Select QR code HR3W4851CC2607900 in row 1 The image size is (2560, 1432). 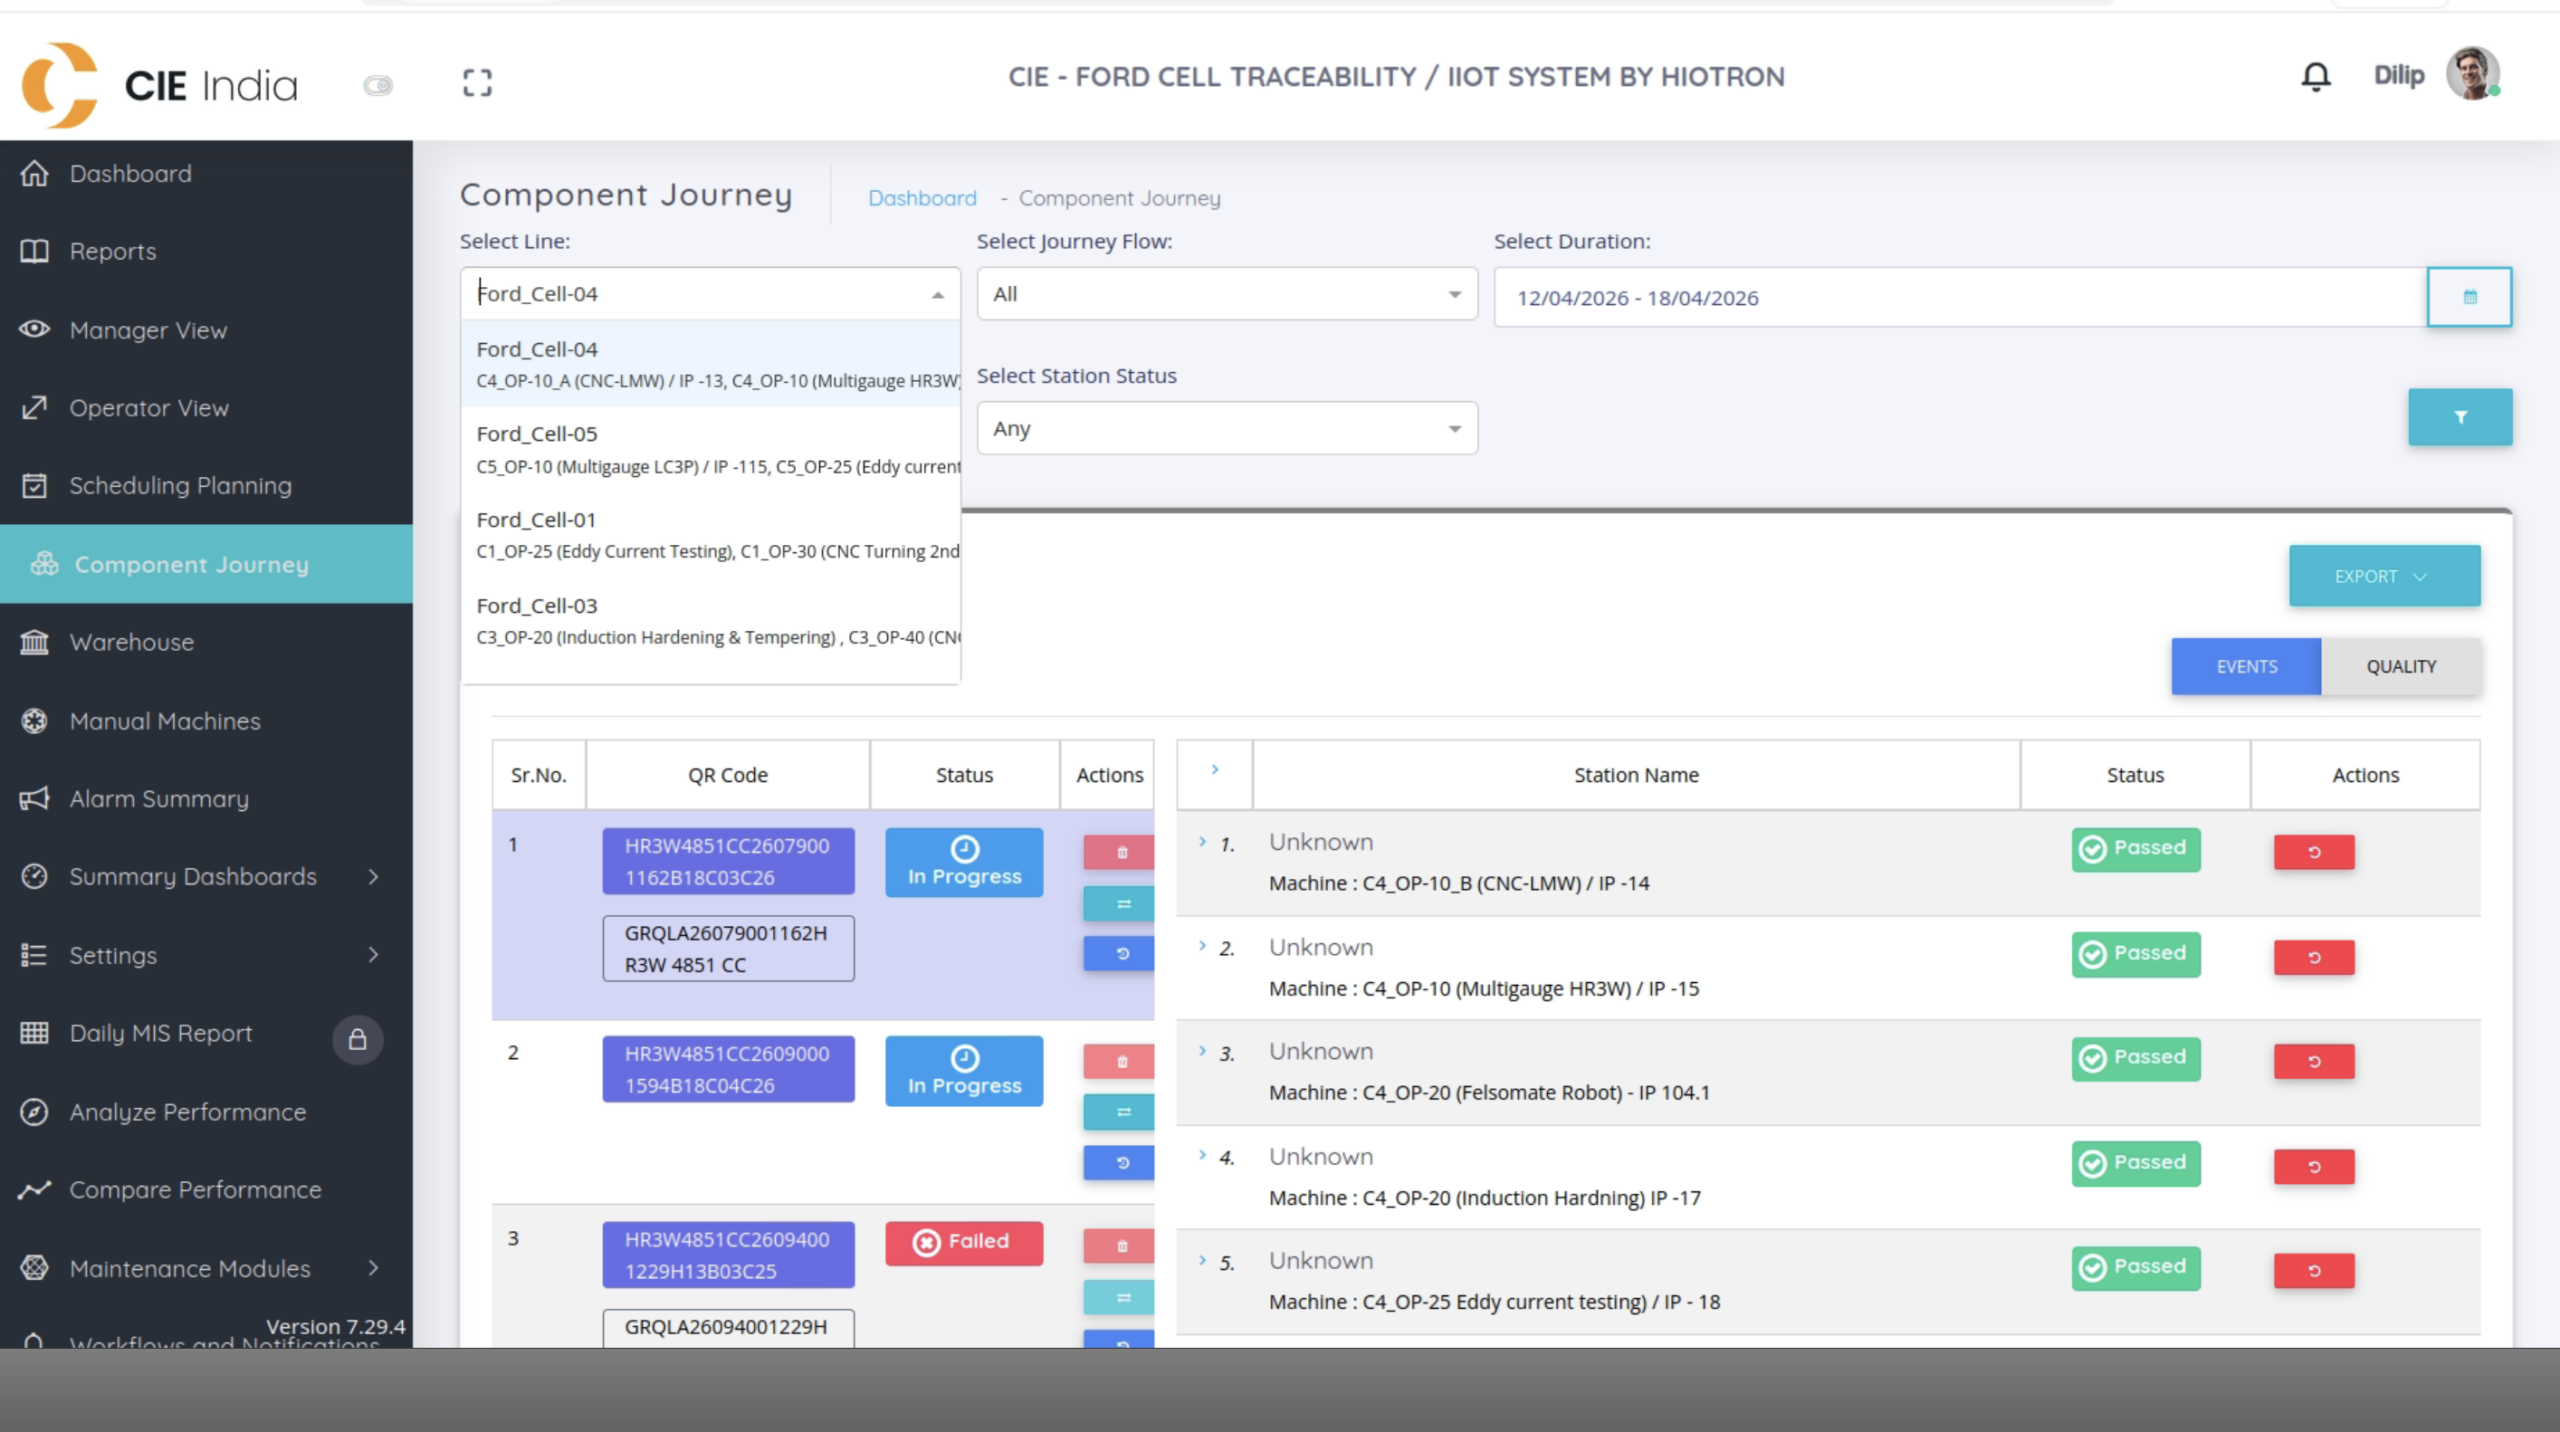click(x=728, y=861)
